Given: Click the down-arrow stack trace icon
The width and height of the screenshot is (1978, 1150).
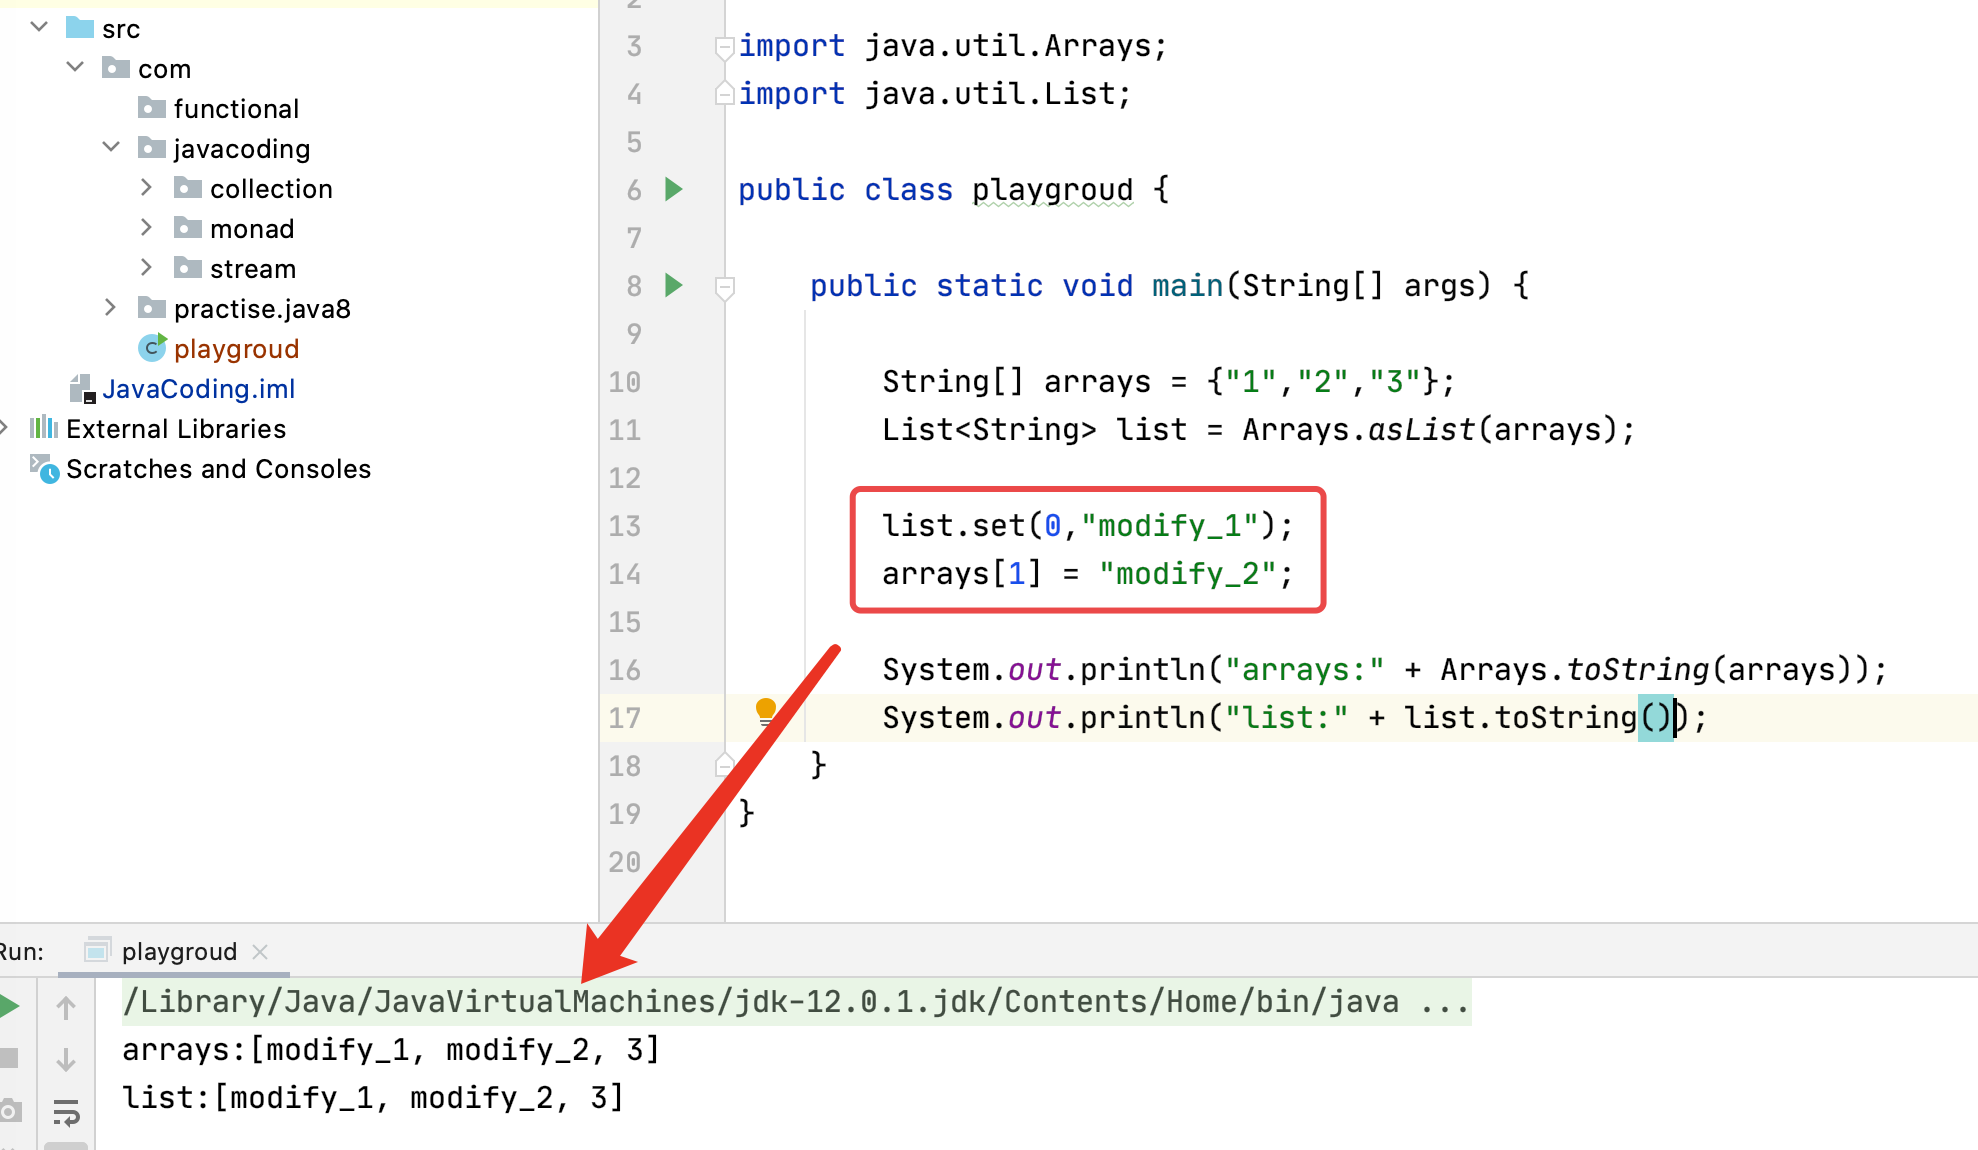Looking at the screenshot, I should click(x=66, y=1060).
